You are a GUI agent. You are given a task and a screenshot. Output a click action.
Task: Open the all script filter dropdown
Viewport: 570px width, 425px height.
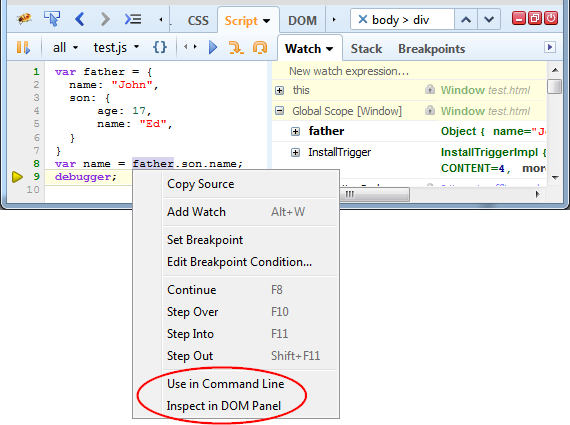[x=65, y=48]
